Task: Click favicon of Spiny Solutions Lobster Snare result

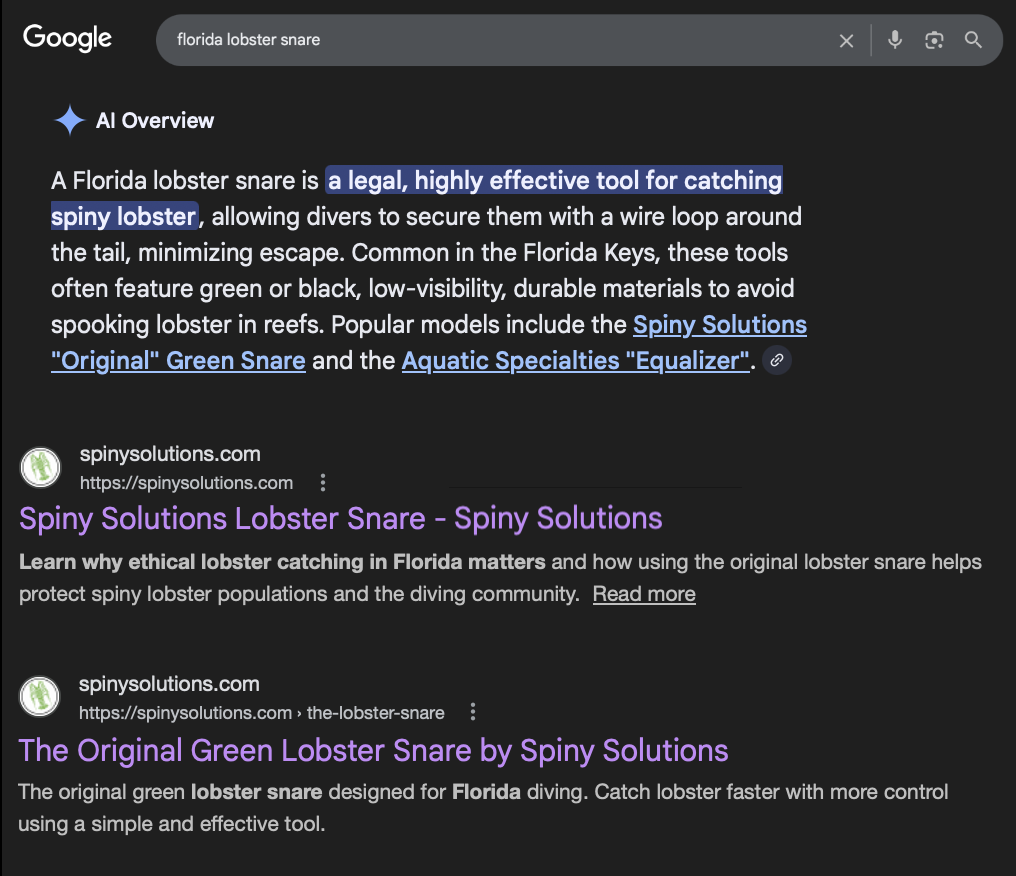Action: [x=40, y=467]
